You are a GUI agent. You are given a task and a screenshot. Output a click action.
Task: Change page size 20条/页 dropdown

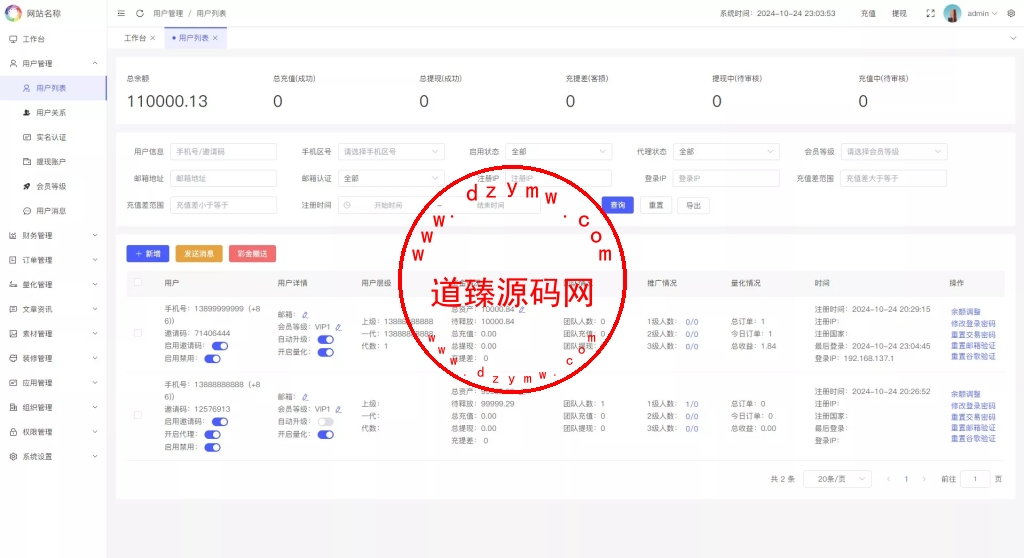click(837, 479)
